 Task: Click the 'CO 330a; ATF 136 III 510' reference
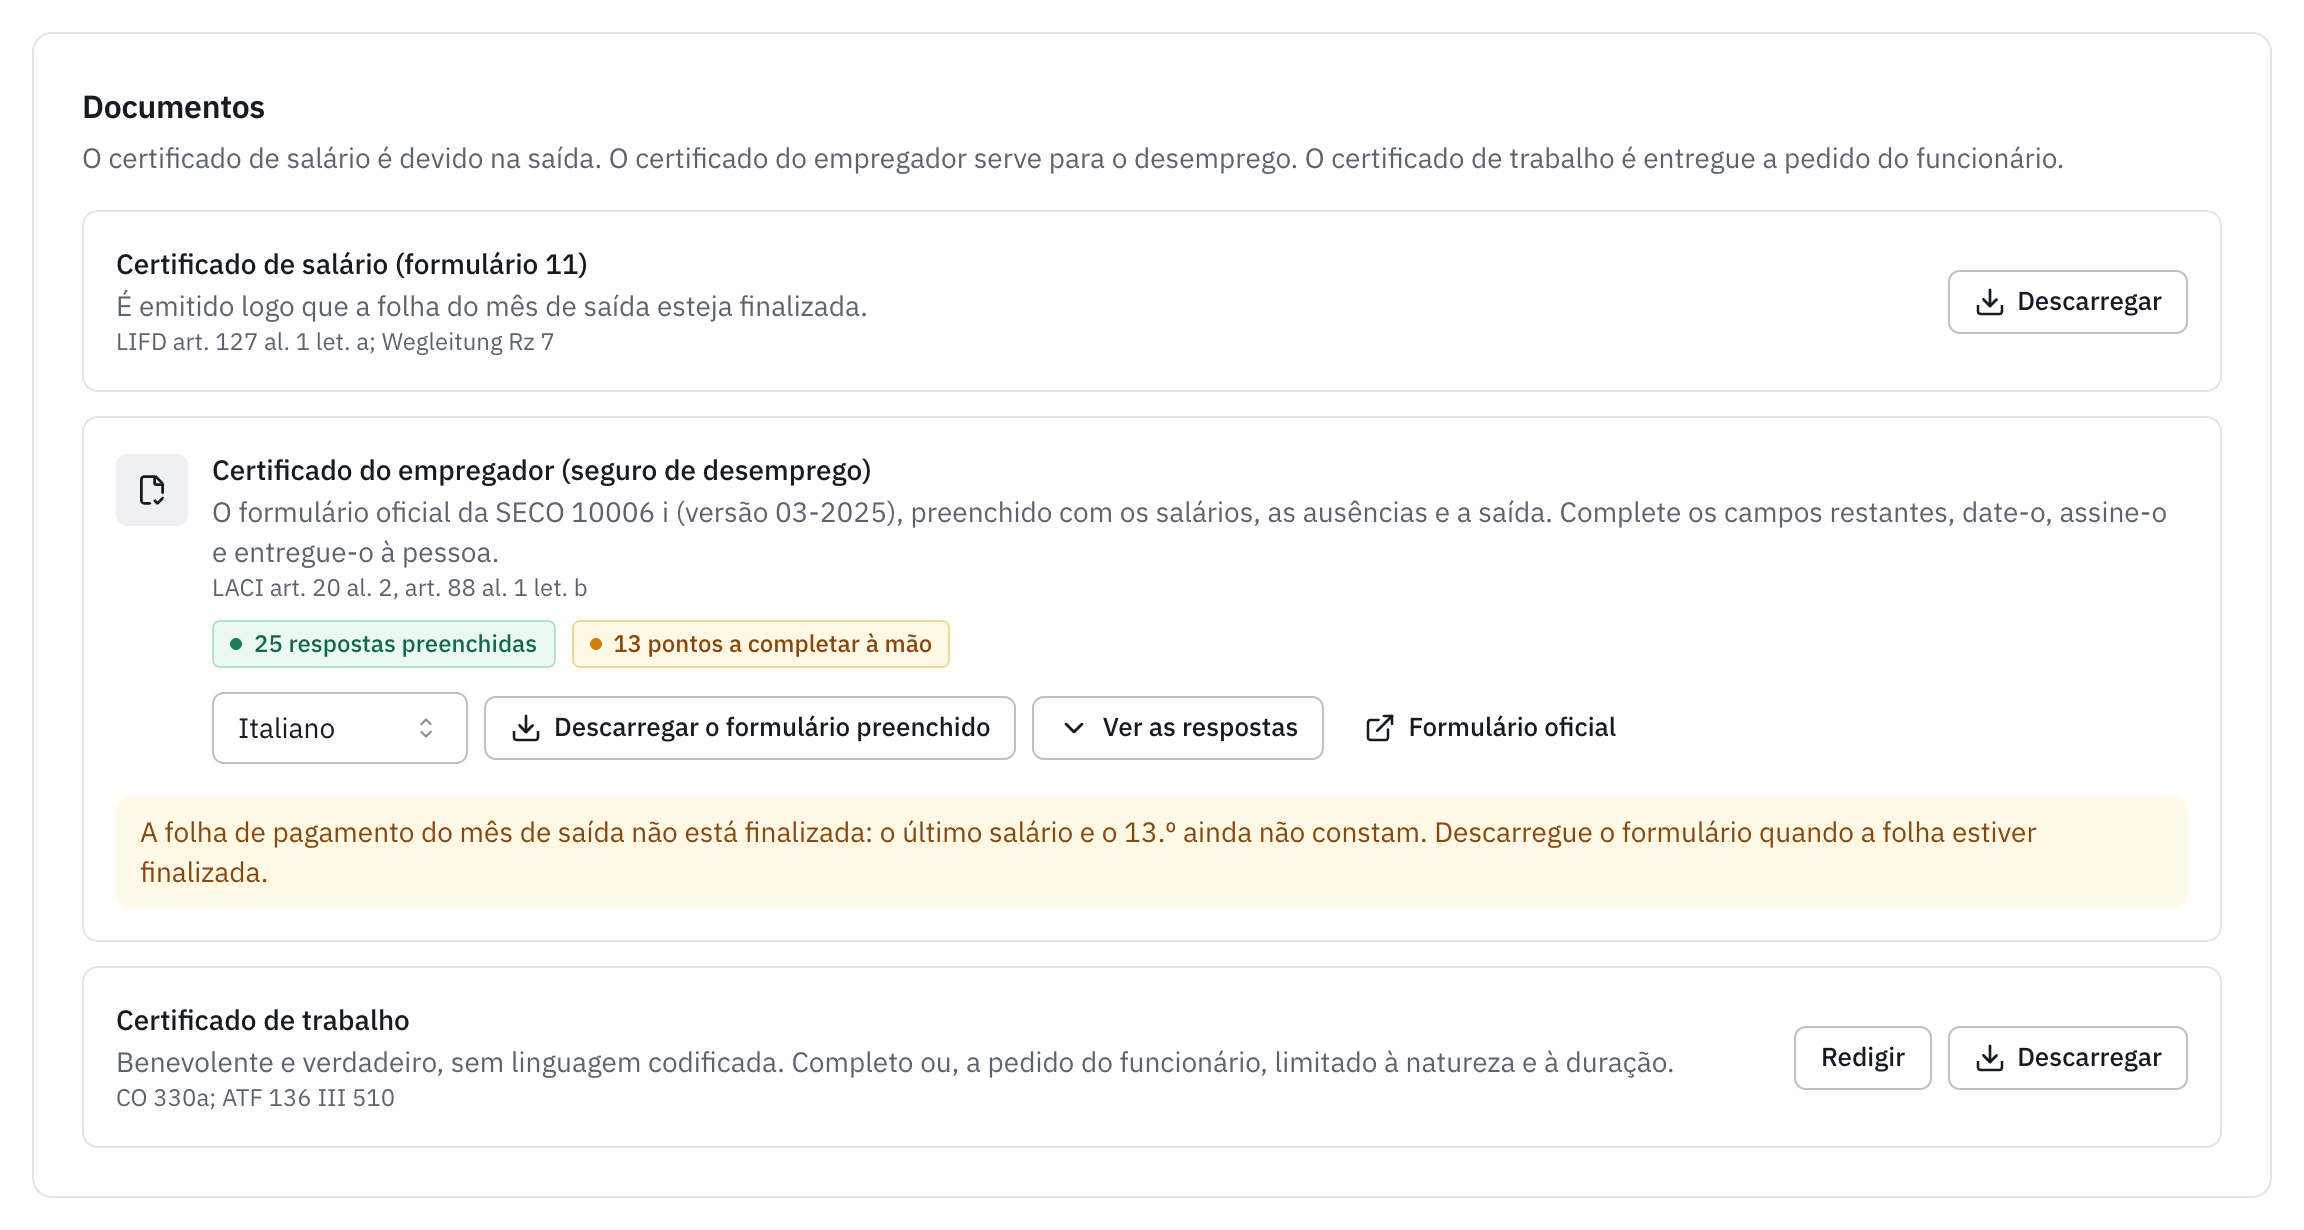[x=255, y=1098]
